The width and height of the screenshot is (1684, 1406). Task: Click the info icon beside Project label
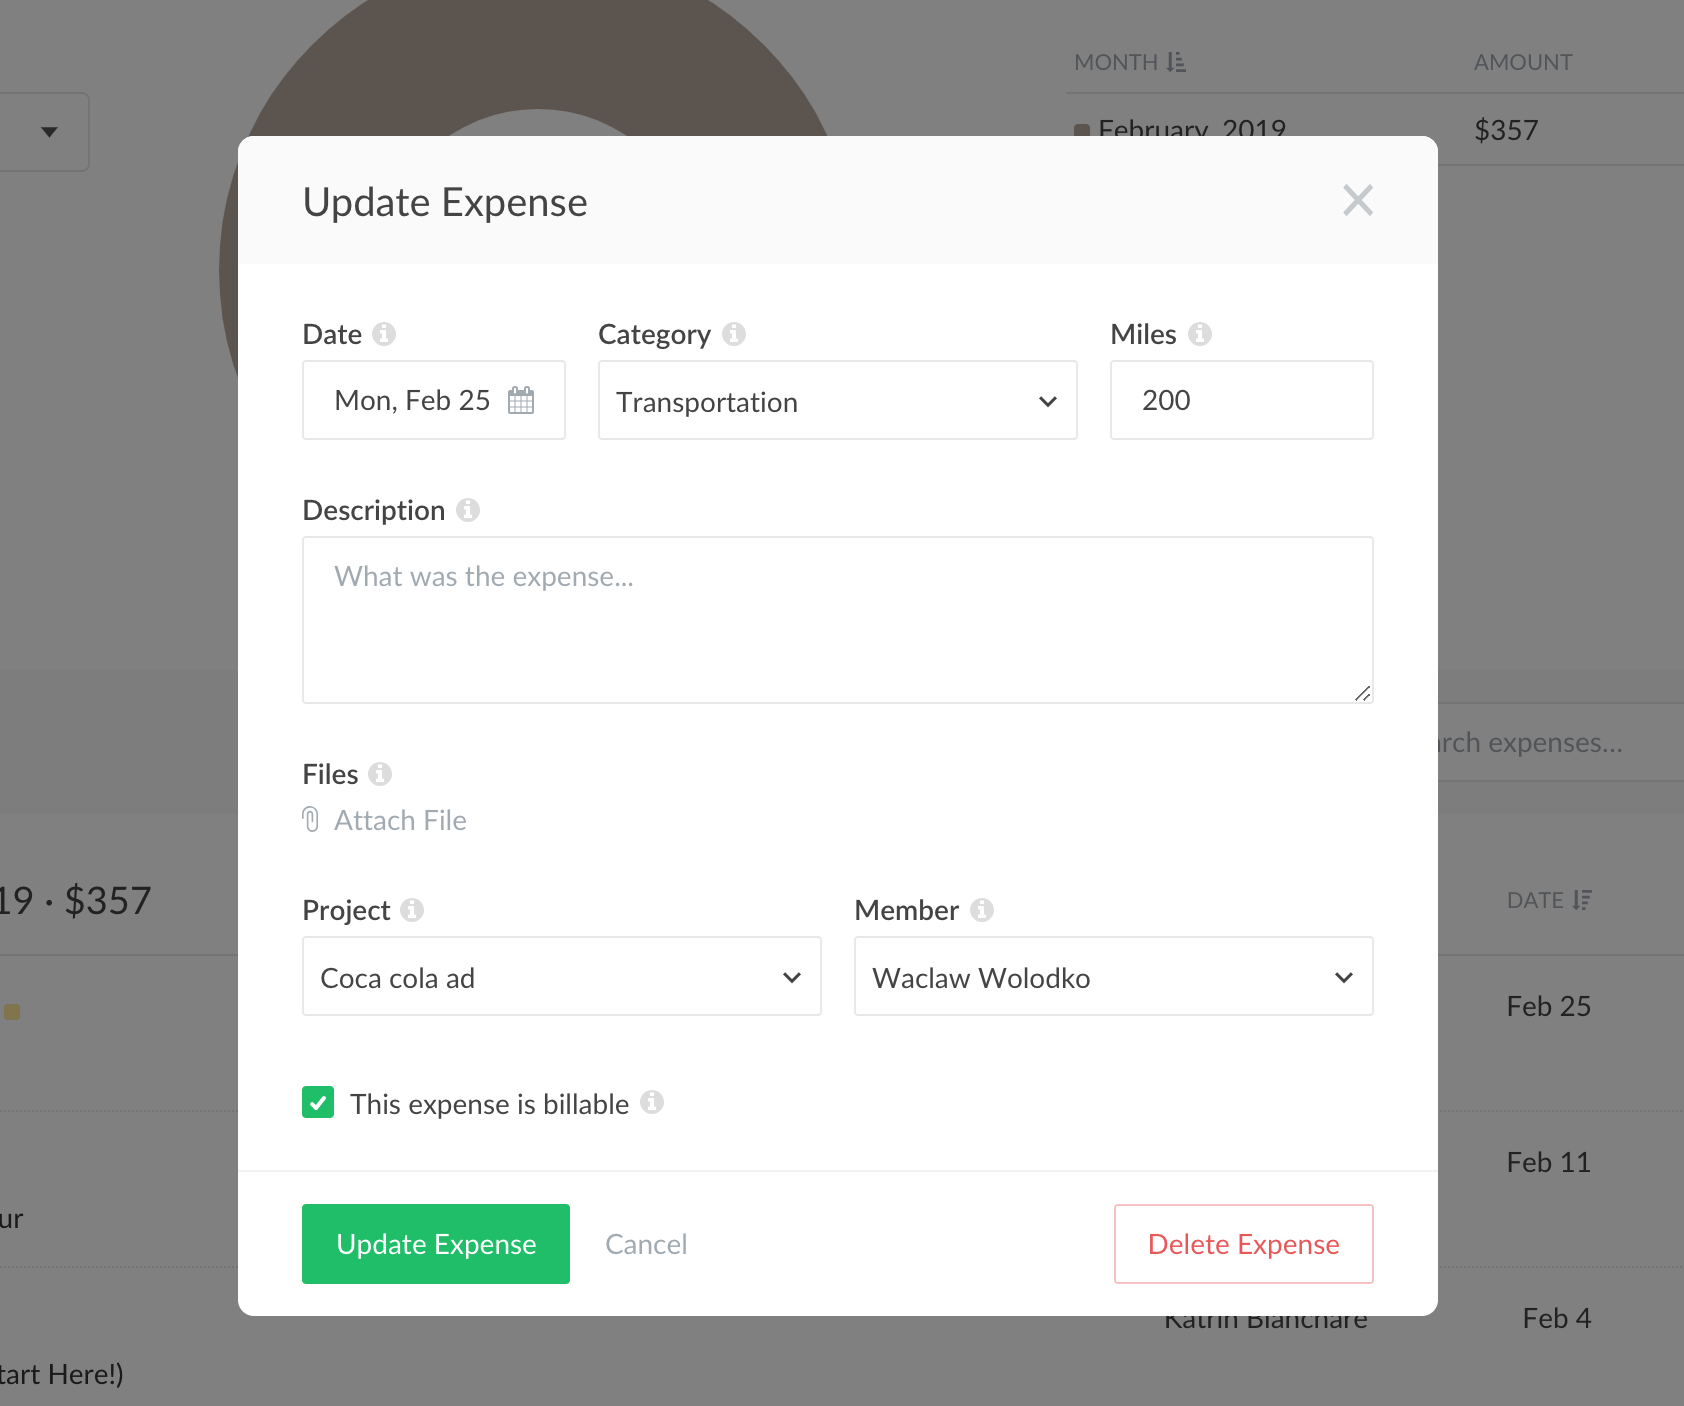click(x=412, y=910)
